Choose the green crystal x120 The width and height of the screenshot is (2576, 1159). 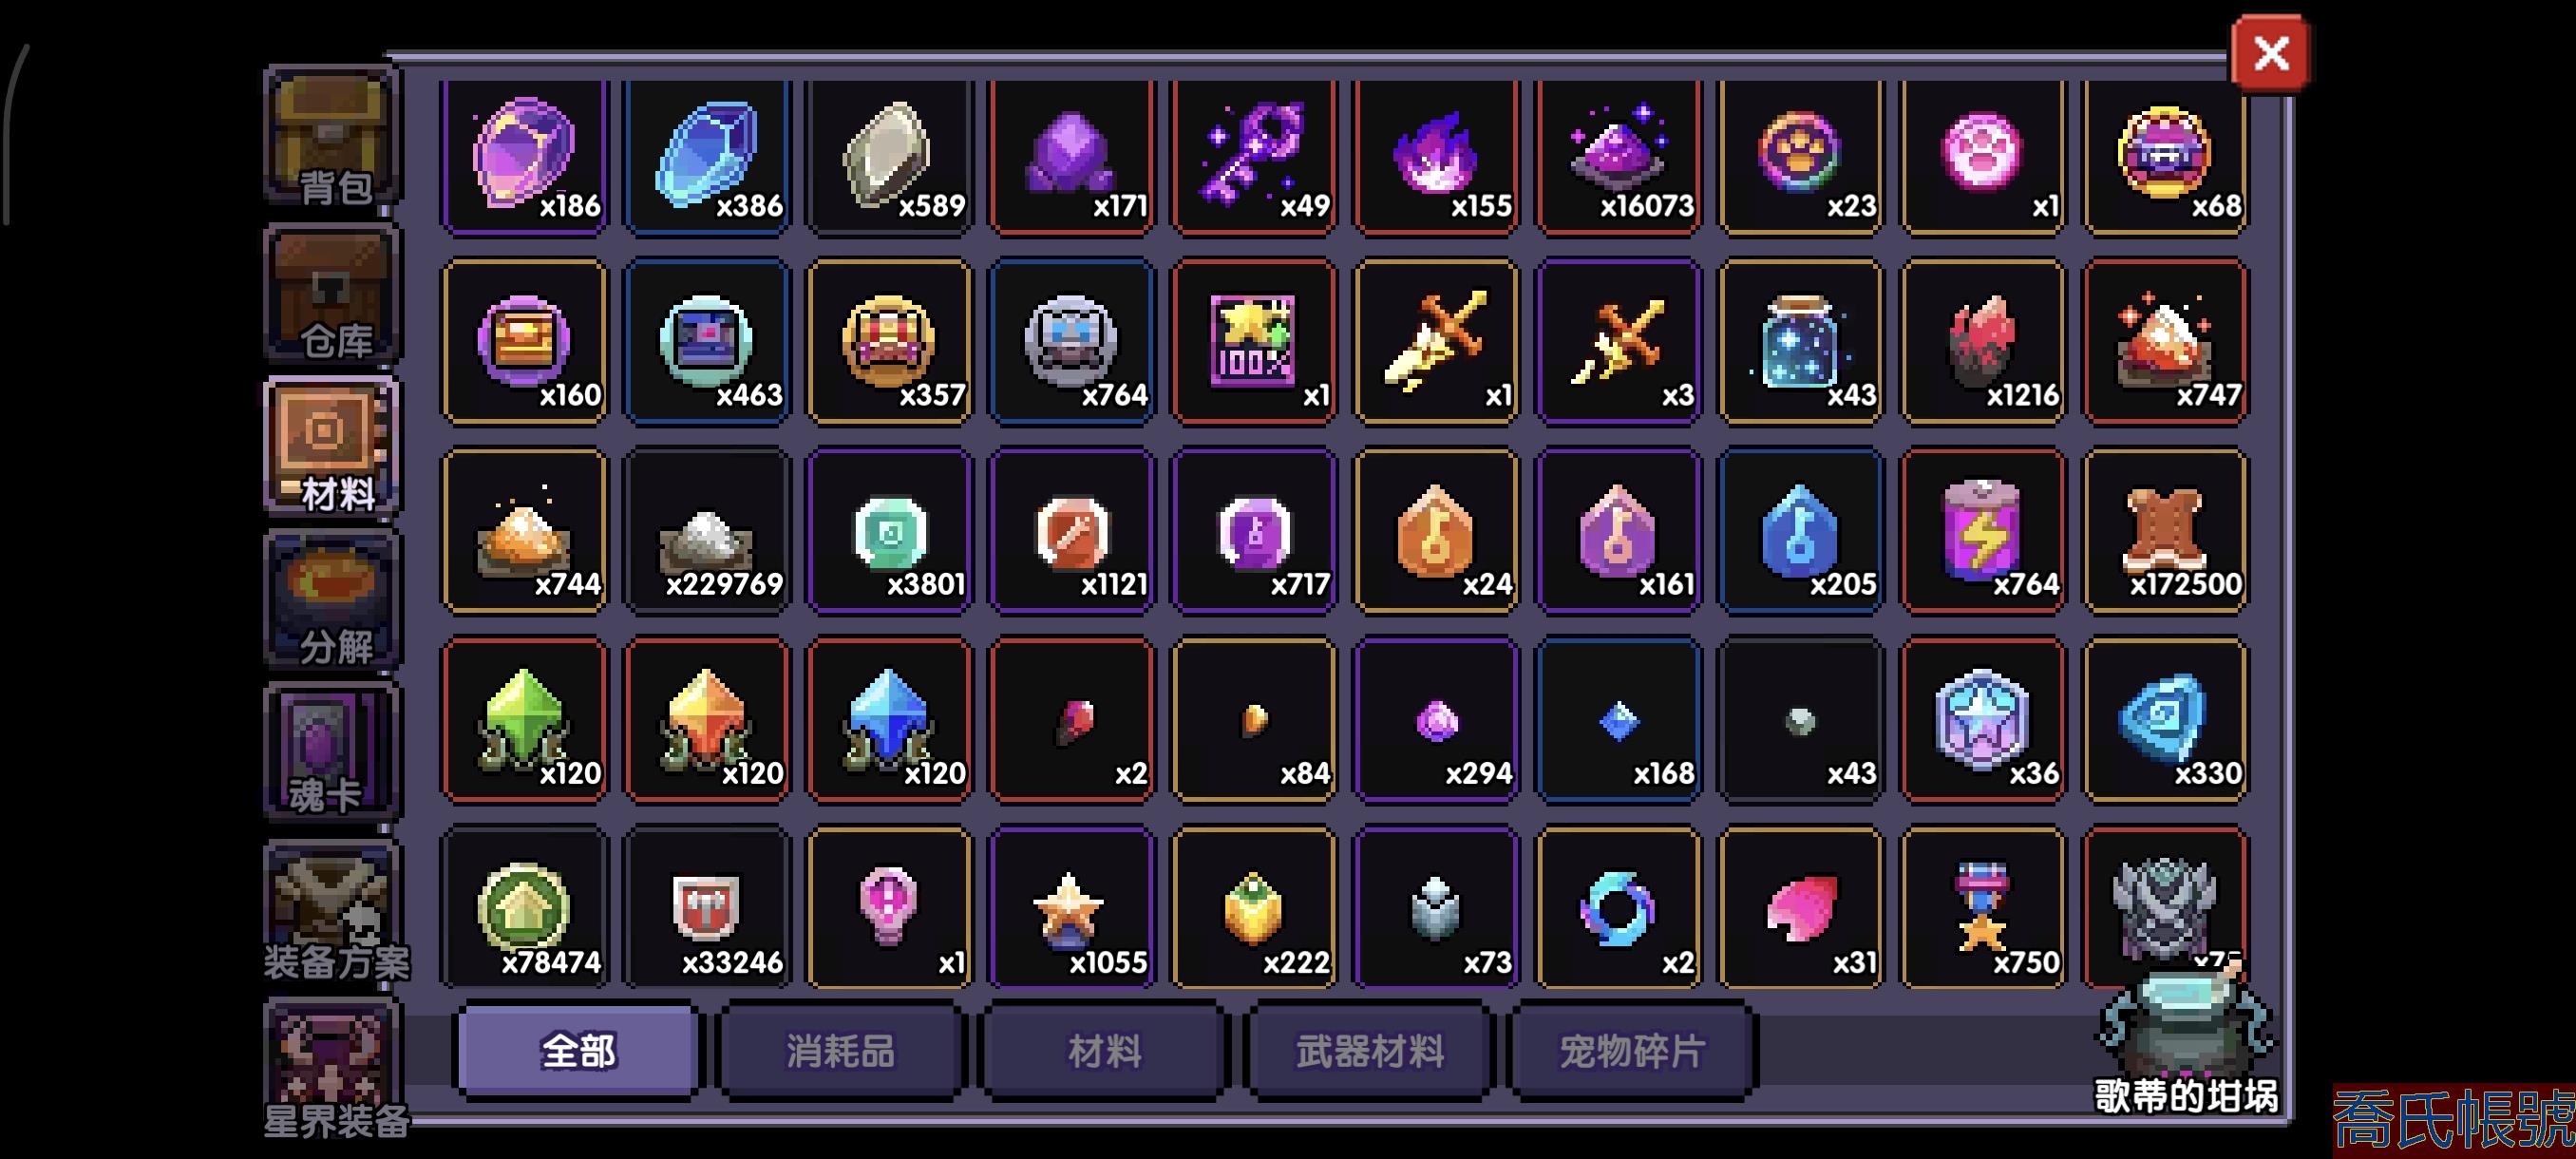[525, 720]
